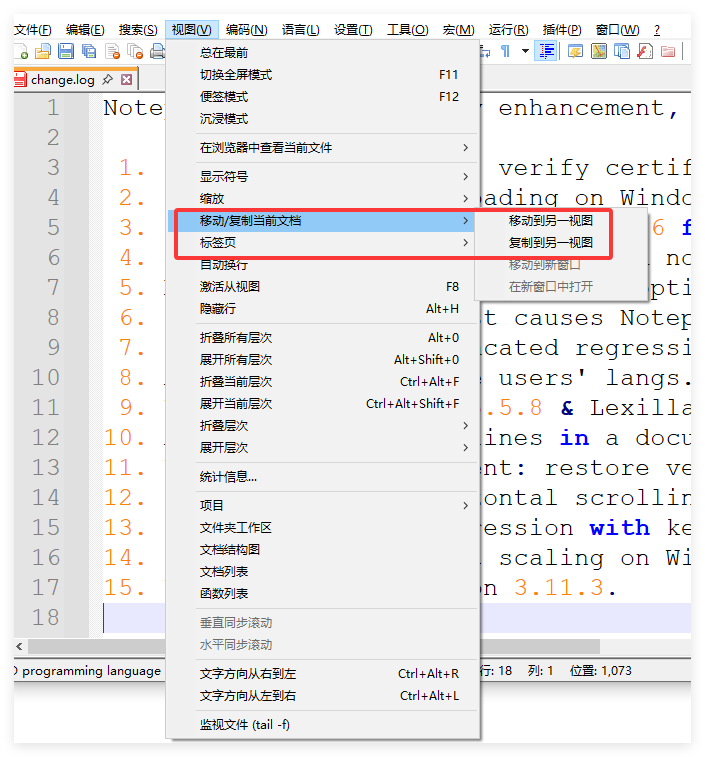The width and height of the screenshot is (705, 757).
Task: Open the 文件(F) menu
Action: point(33,30)
